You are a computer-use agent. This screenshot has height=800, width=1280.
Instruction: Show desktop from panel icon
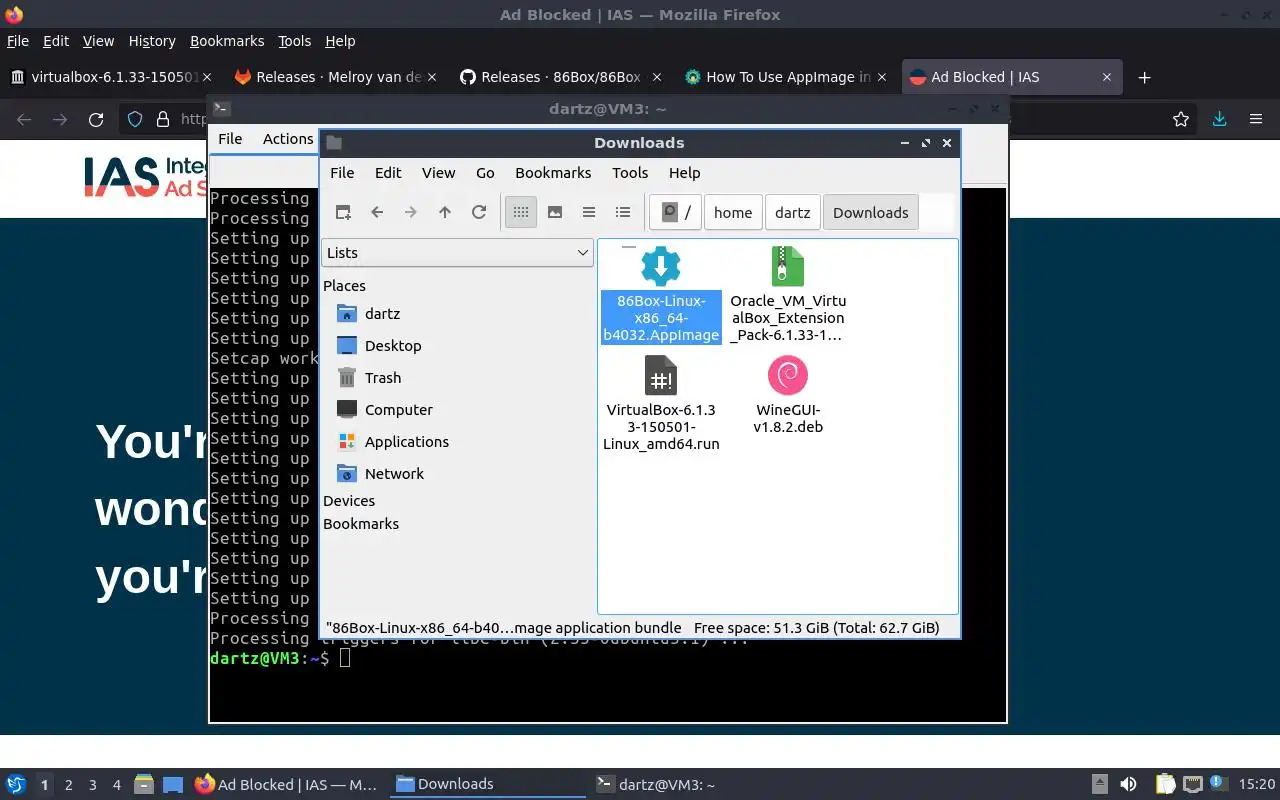click(173, 785)
